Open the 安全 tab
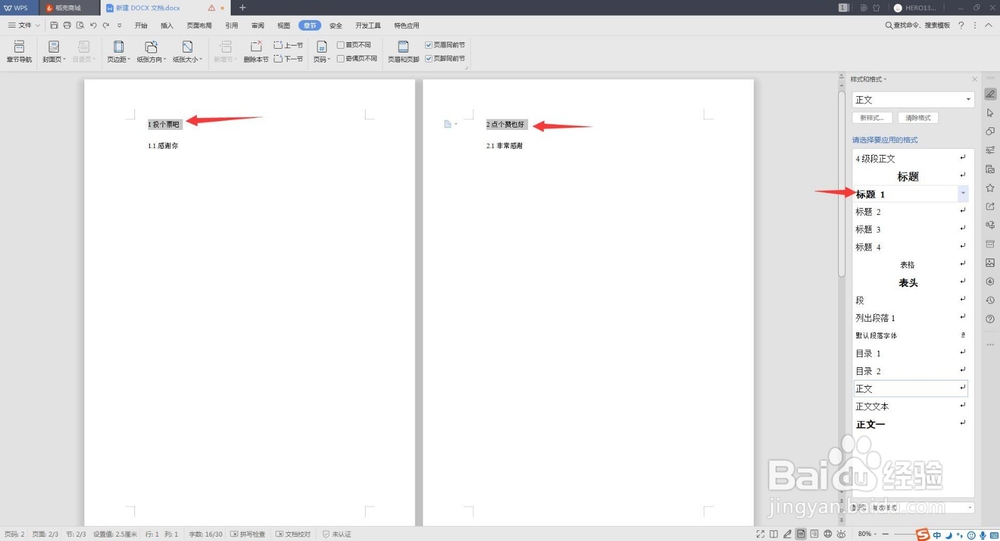The width and height of the screenshot is (1000, 541). tap(336, 26)
